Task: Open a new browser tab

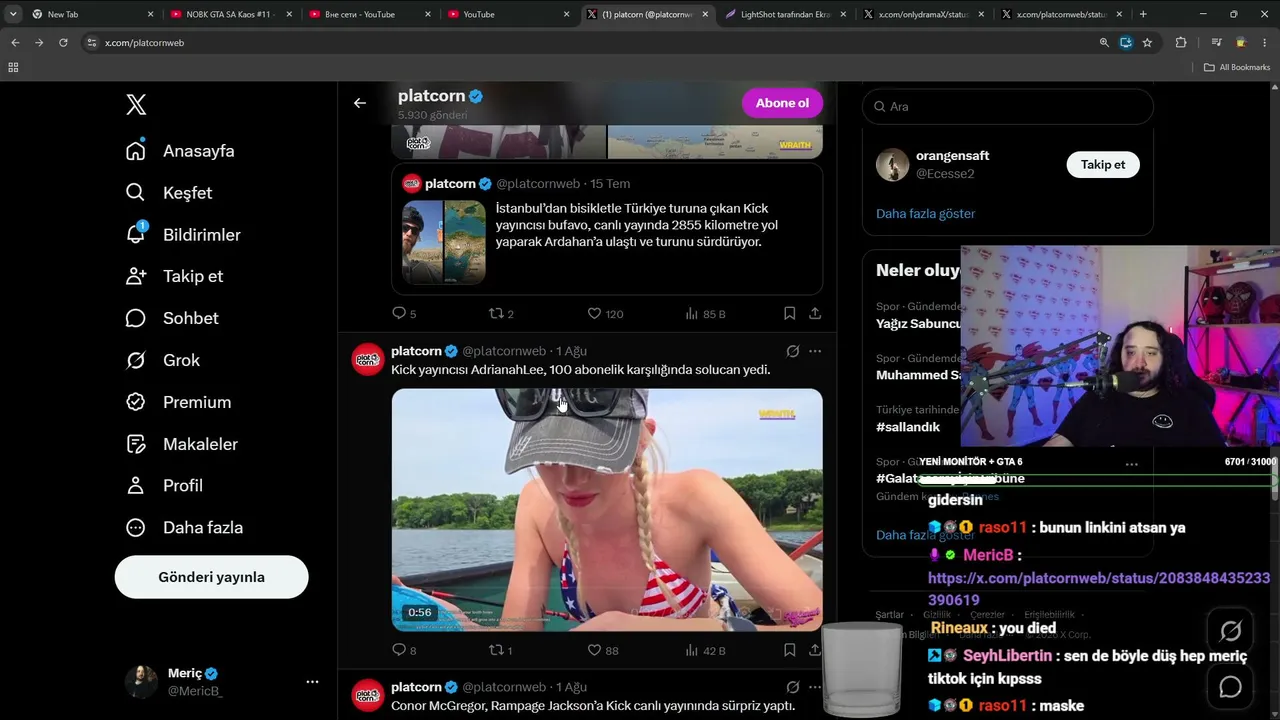Action: [1143, 14]
